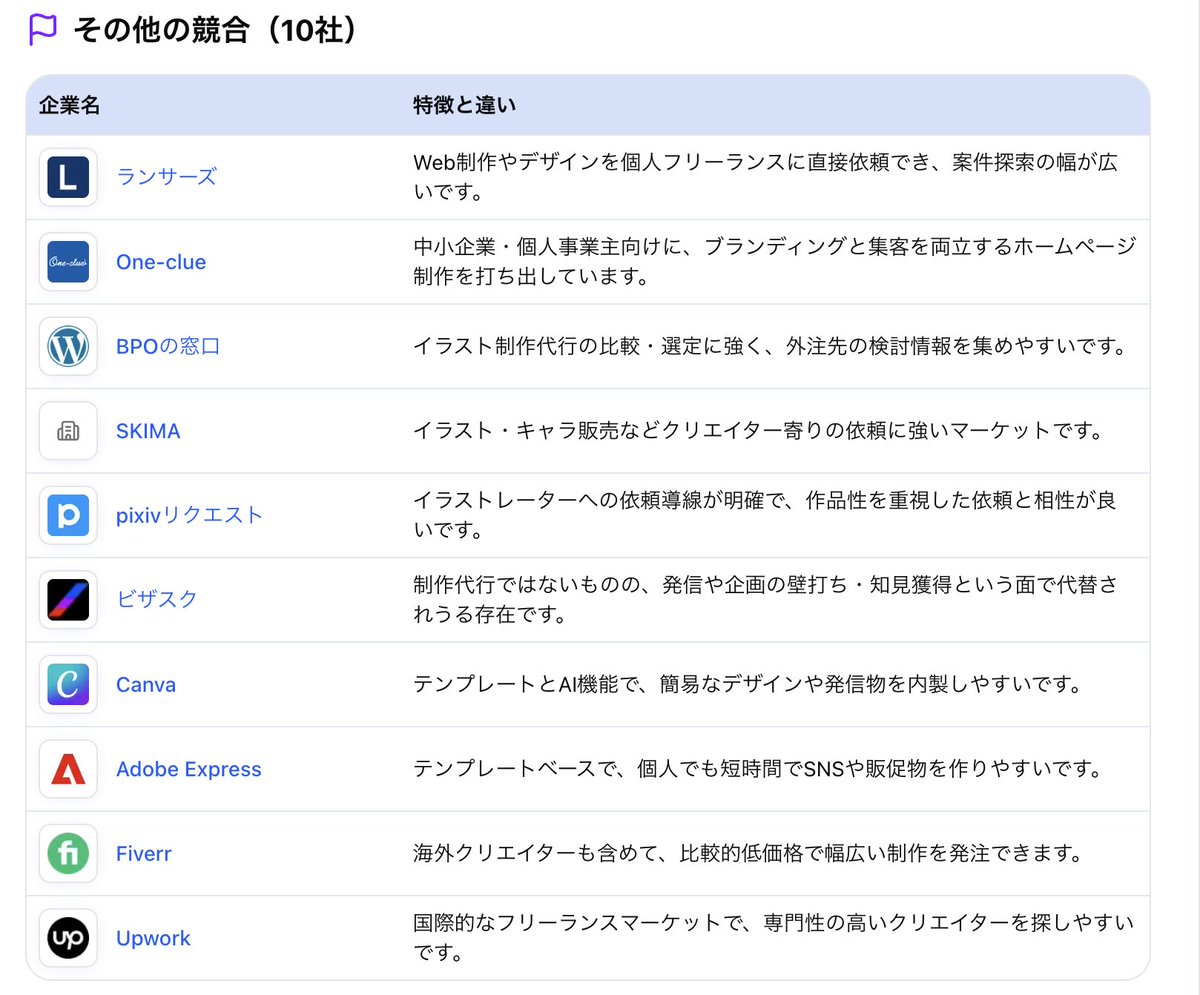Click the ランサーズ description about 個人フリーランス

pyautogui.click(x=765, y=177)
